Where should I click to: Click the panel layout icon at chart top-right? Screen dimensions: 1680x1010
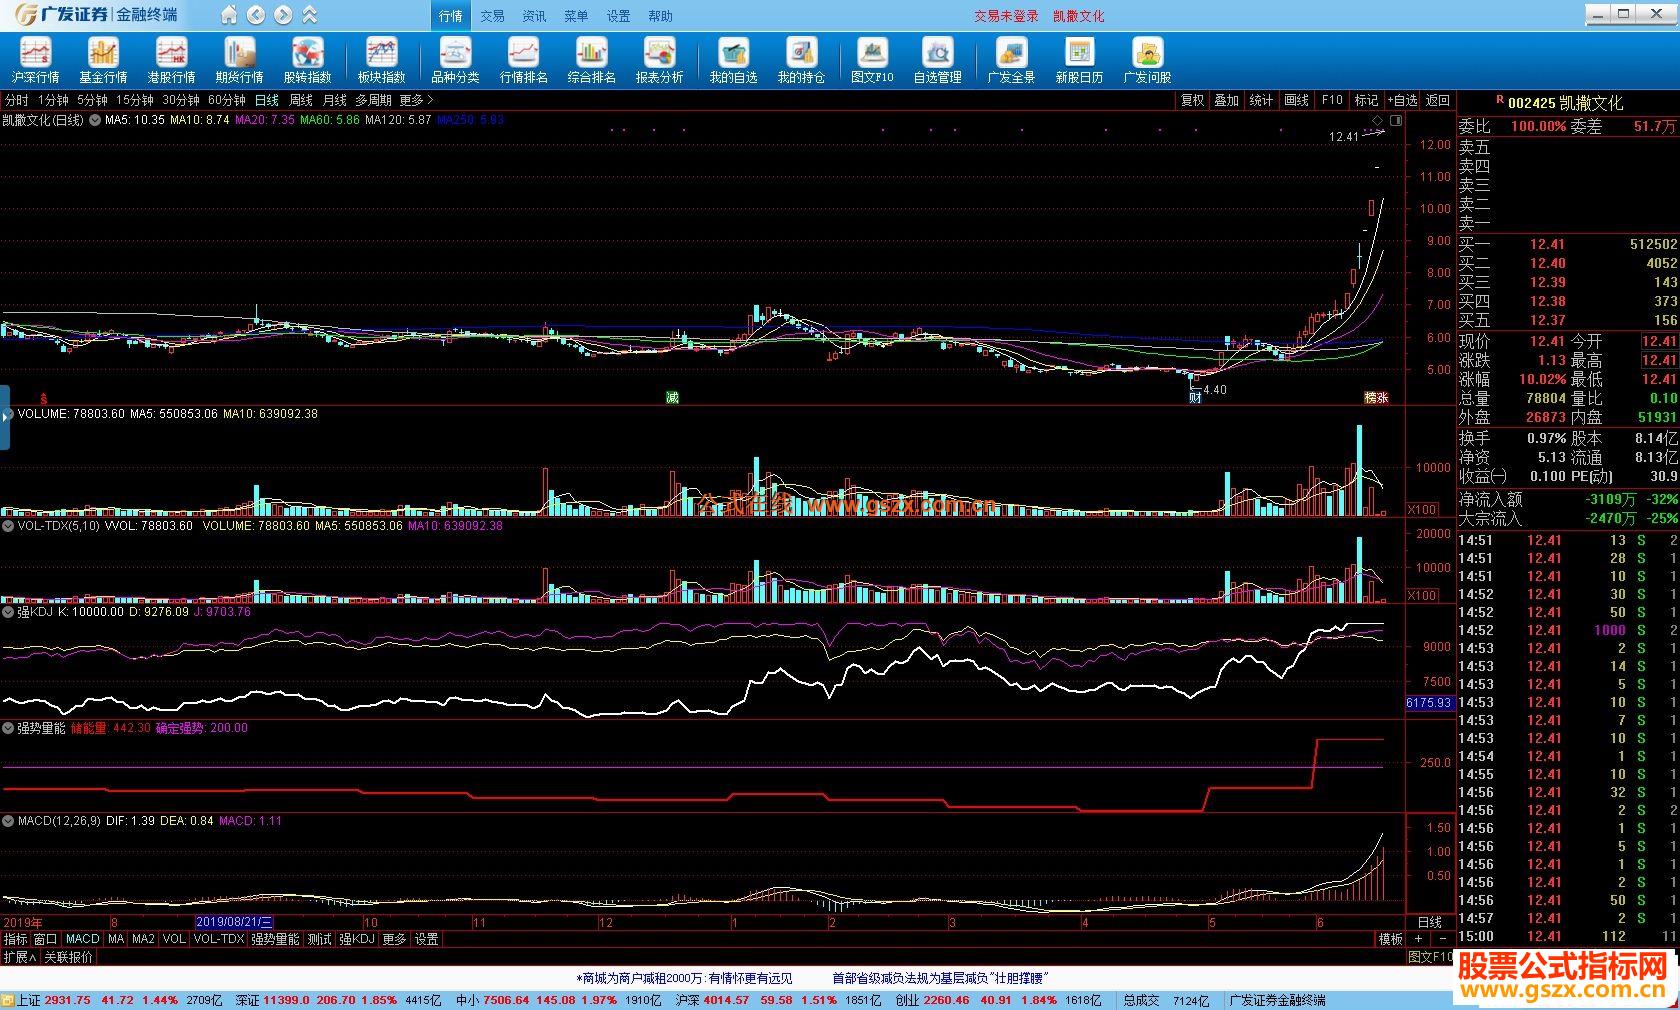(1396, 120)
